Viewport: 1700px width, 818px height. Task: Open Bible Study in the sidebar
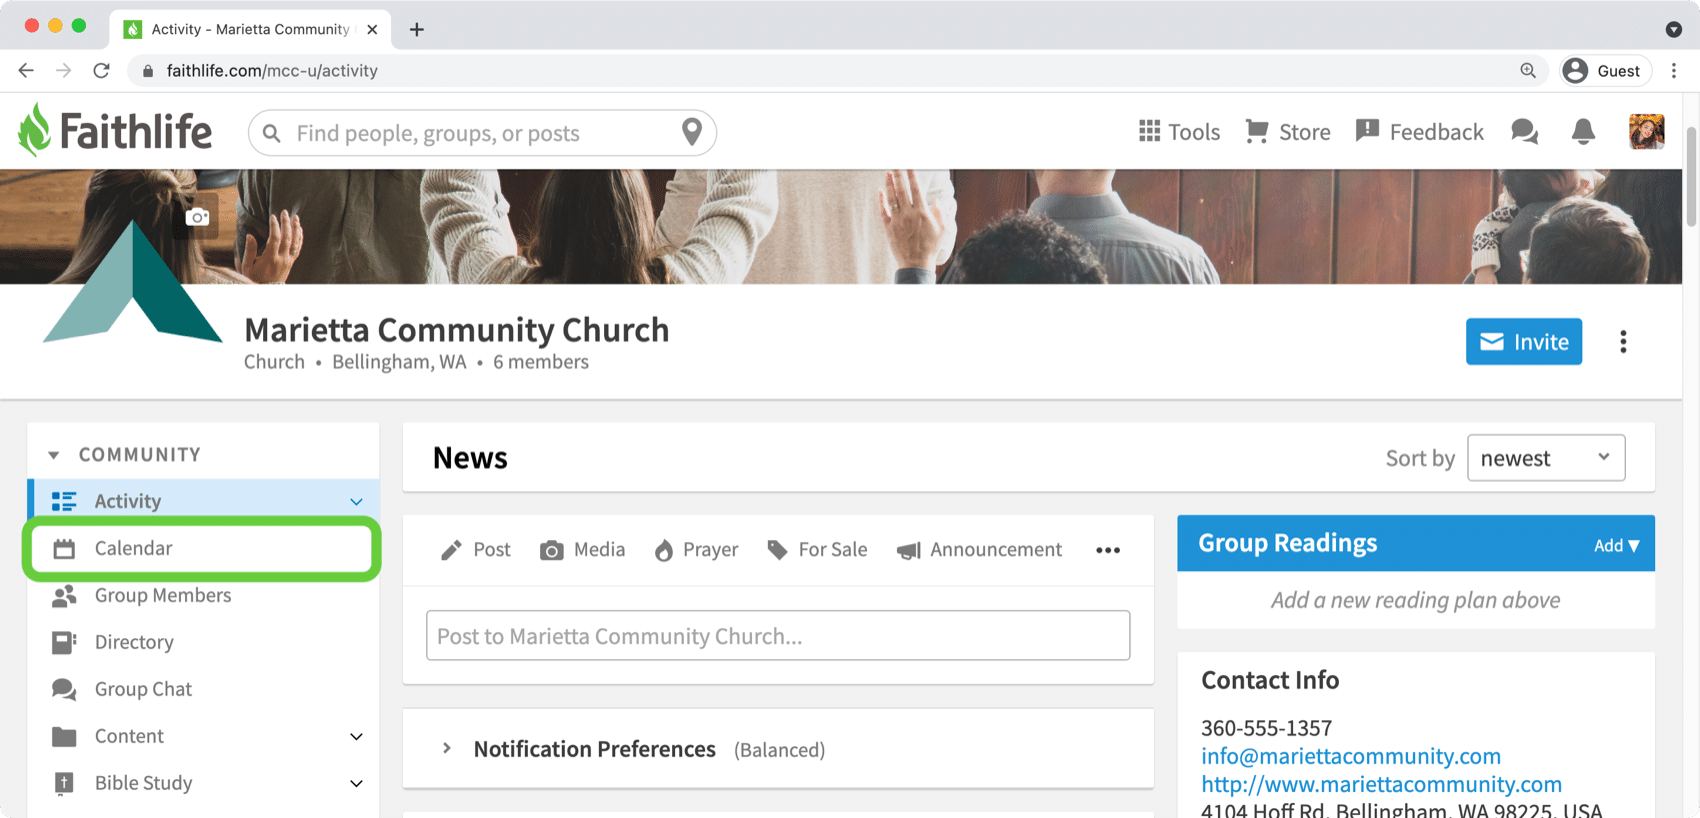[x=203, y=783]
